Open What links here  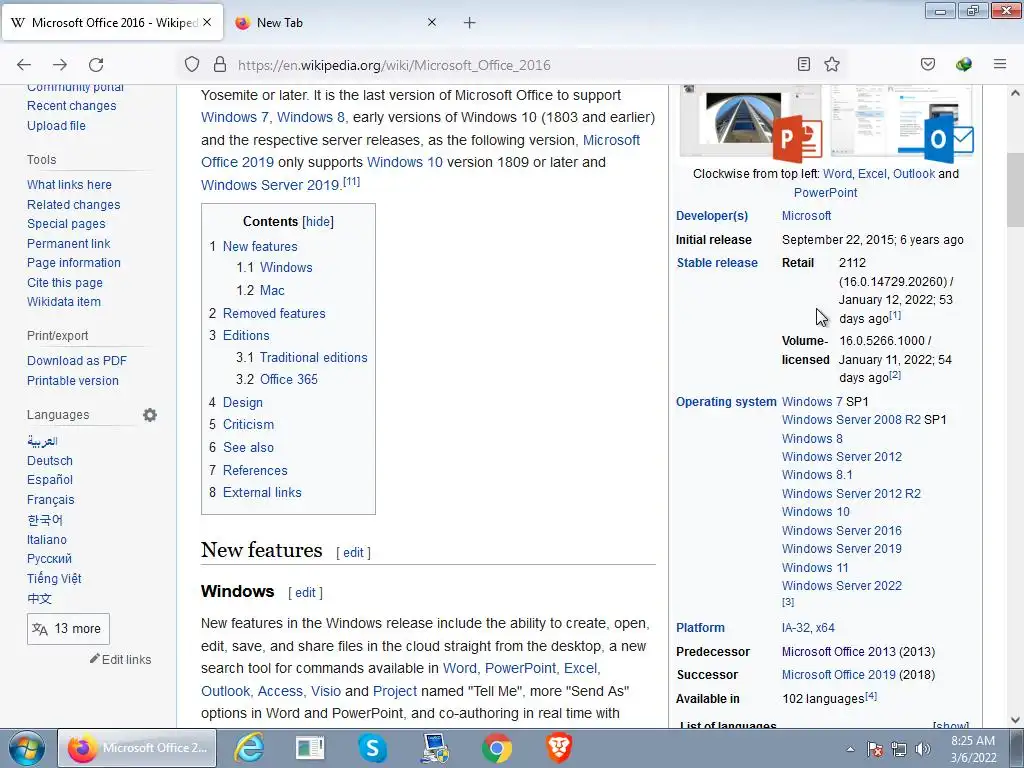[69, 185]
